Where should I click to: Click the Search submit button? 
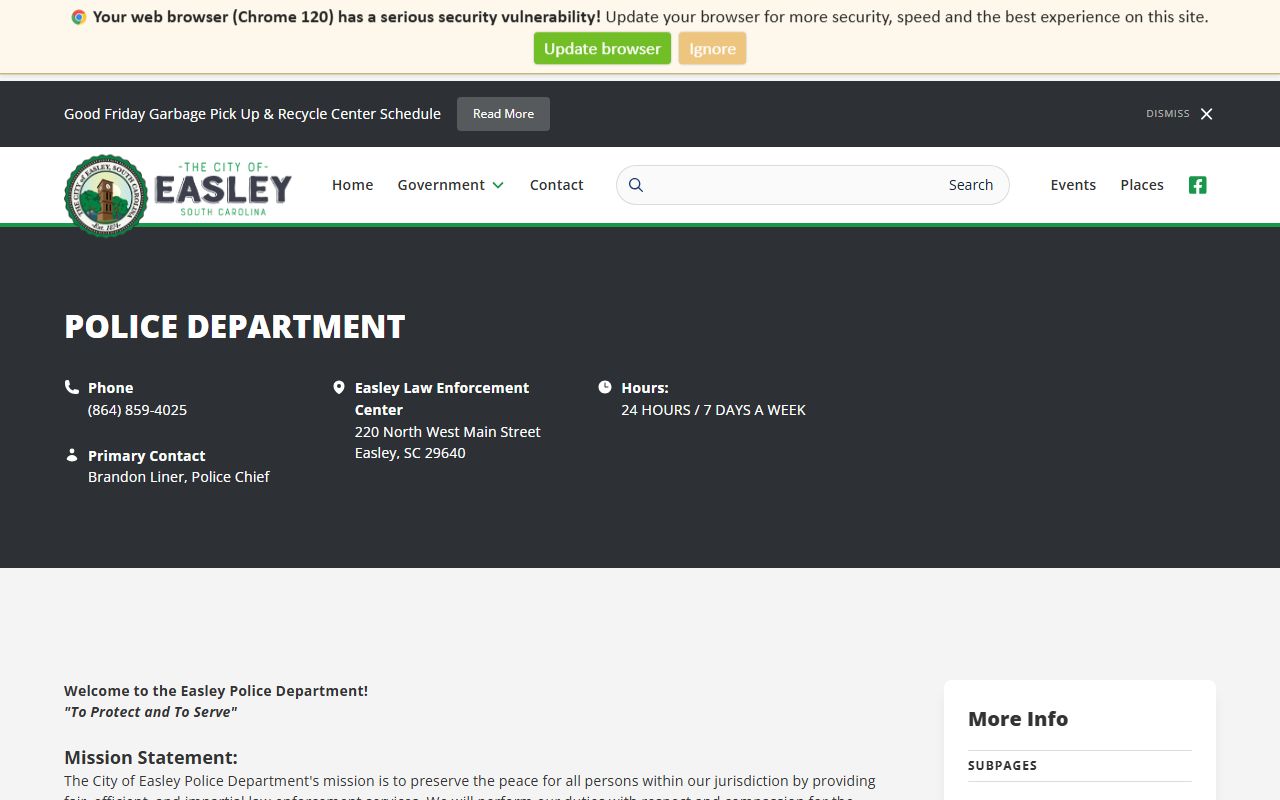tap(970, 185)
